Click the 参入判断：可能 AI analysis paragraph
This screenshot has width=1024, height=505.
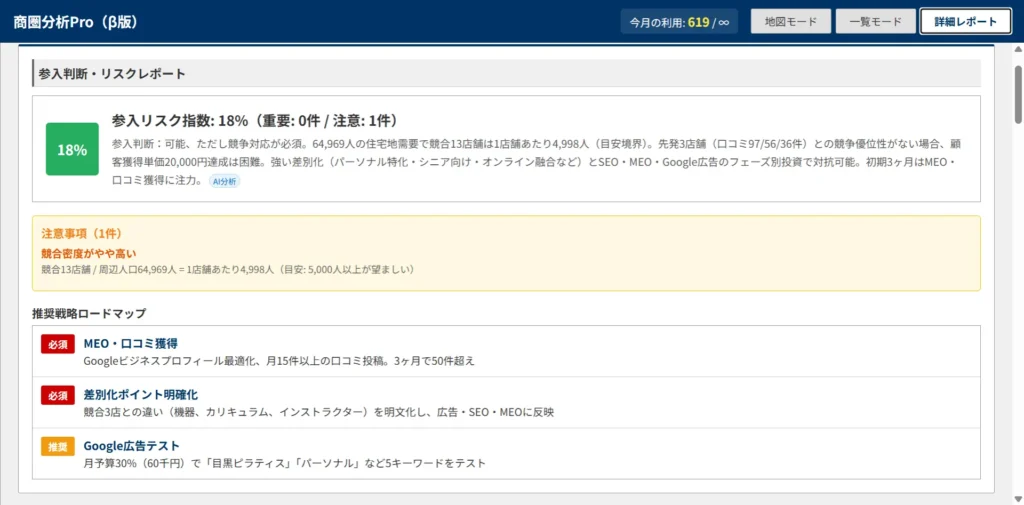[x=536, y=162]
